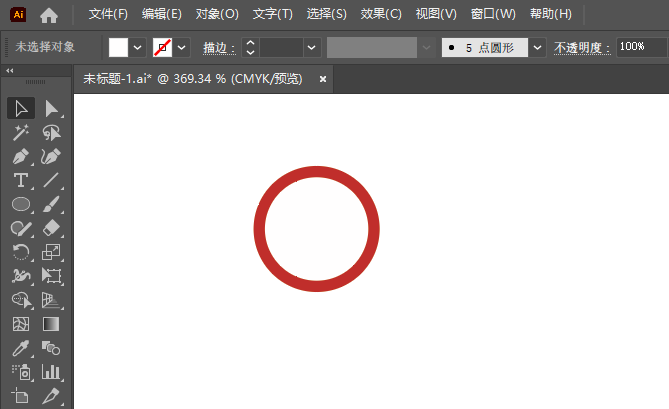Select the Rotate tool
The height and width of the screenshot is (409, 669).
(x=21, y=252)
